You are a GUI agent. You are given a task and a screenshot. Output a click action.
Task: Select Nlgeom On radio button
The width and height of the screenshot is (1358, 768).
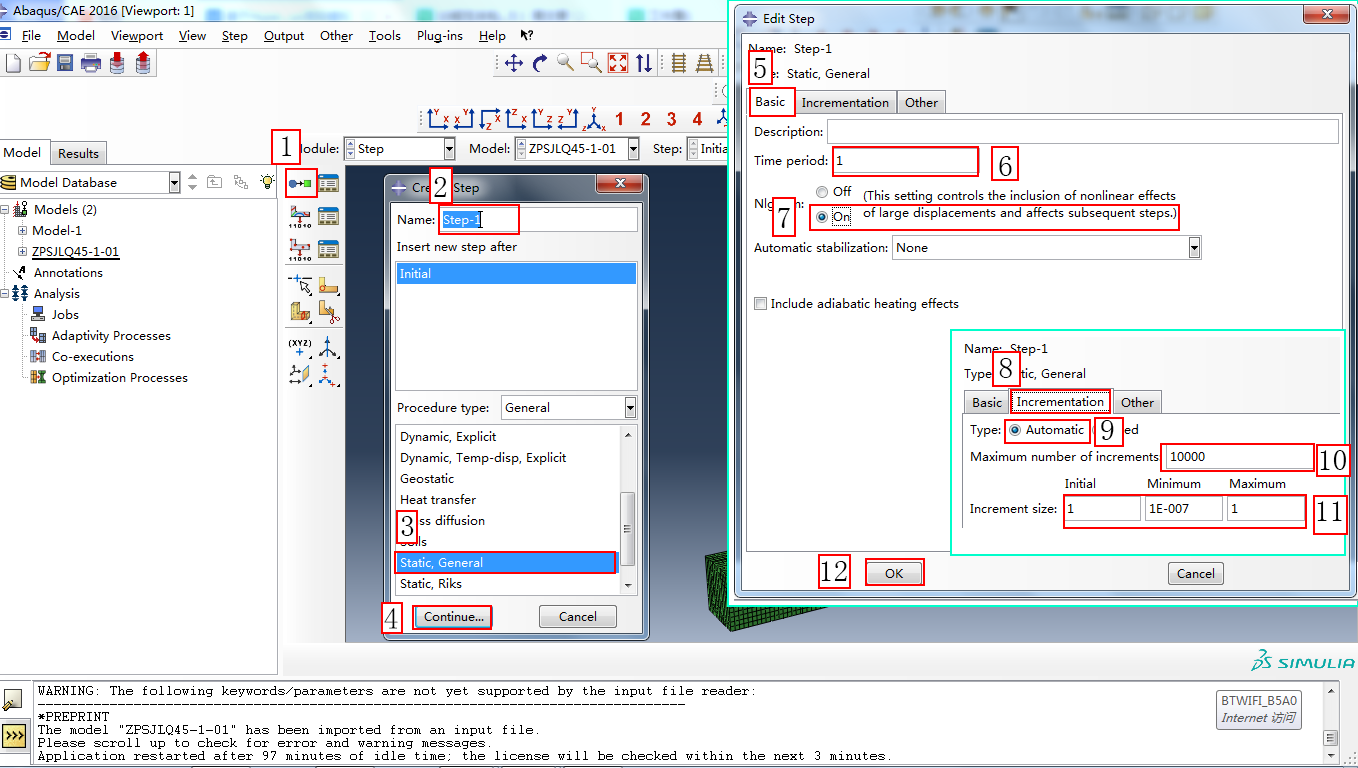[822, 216]
